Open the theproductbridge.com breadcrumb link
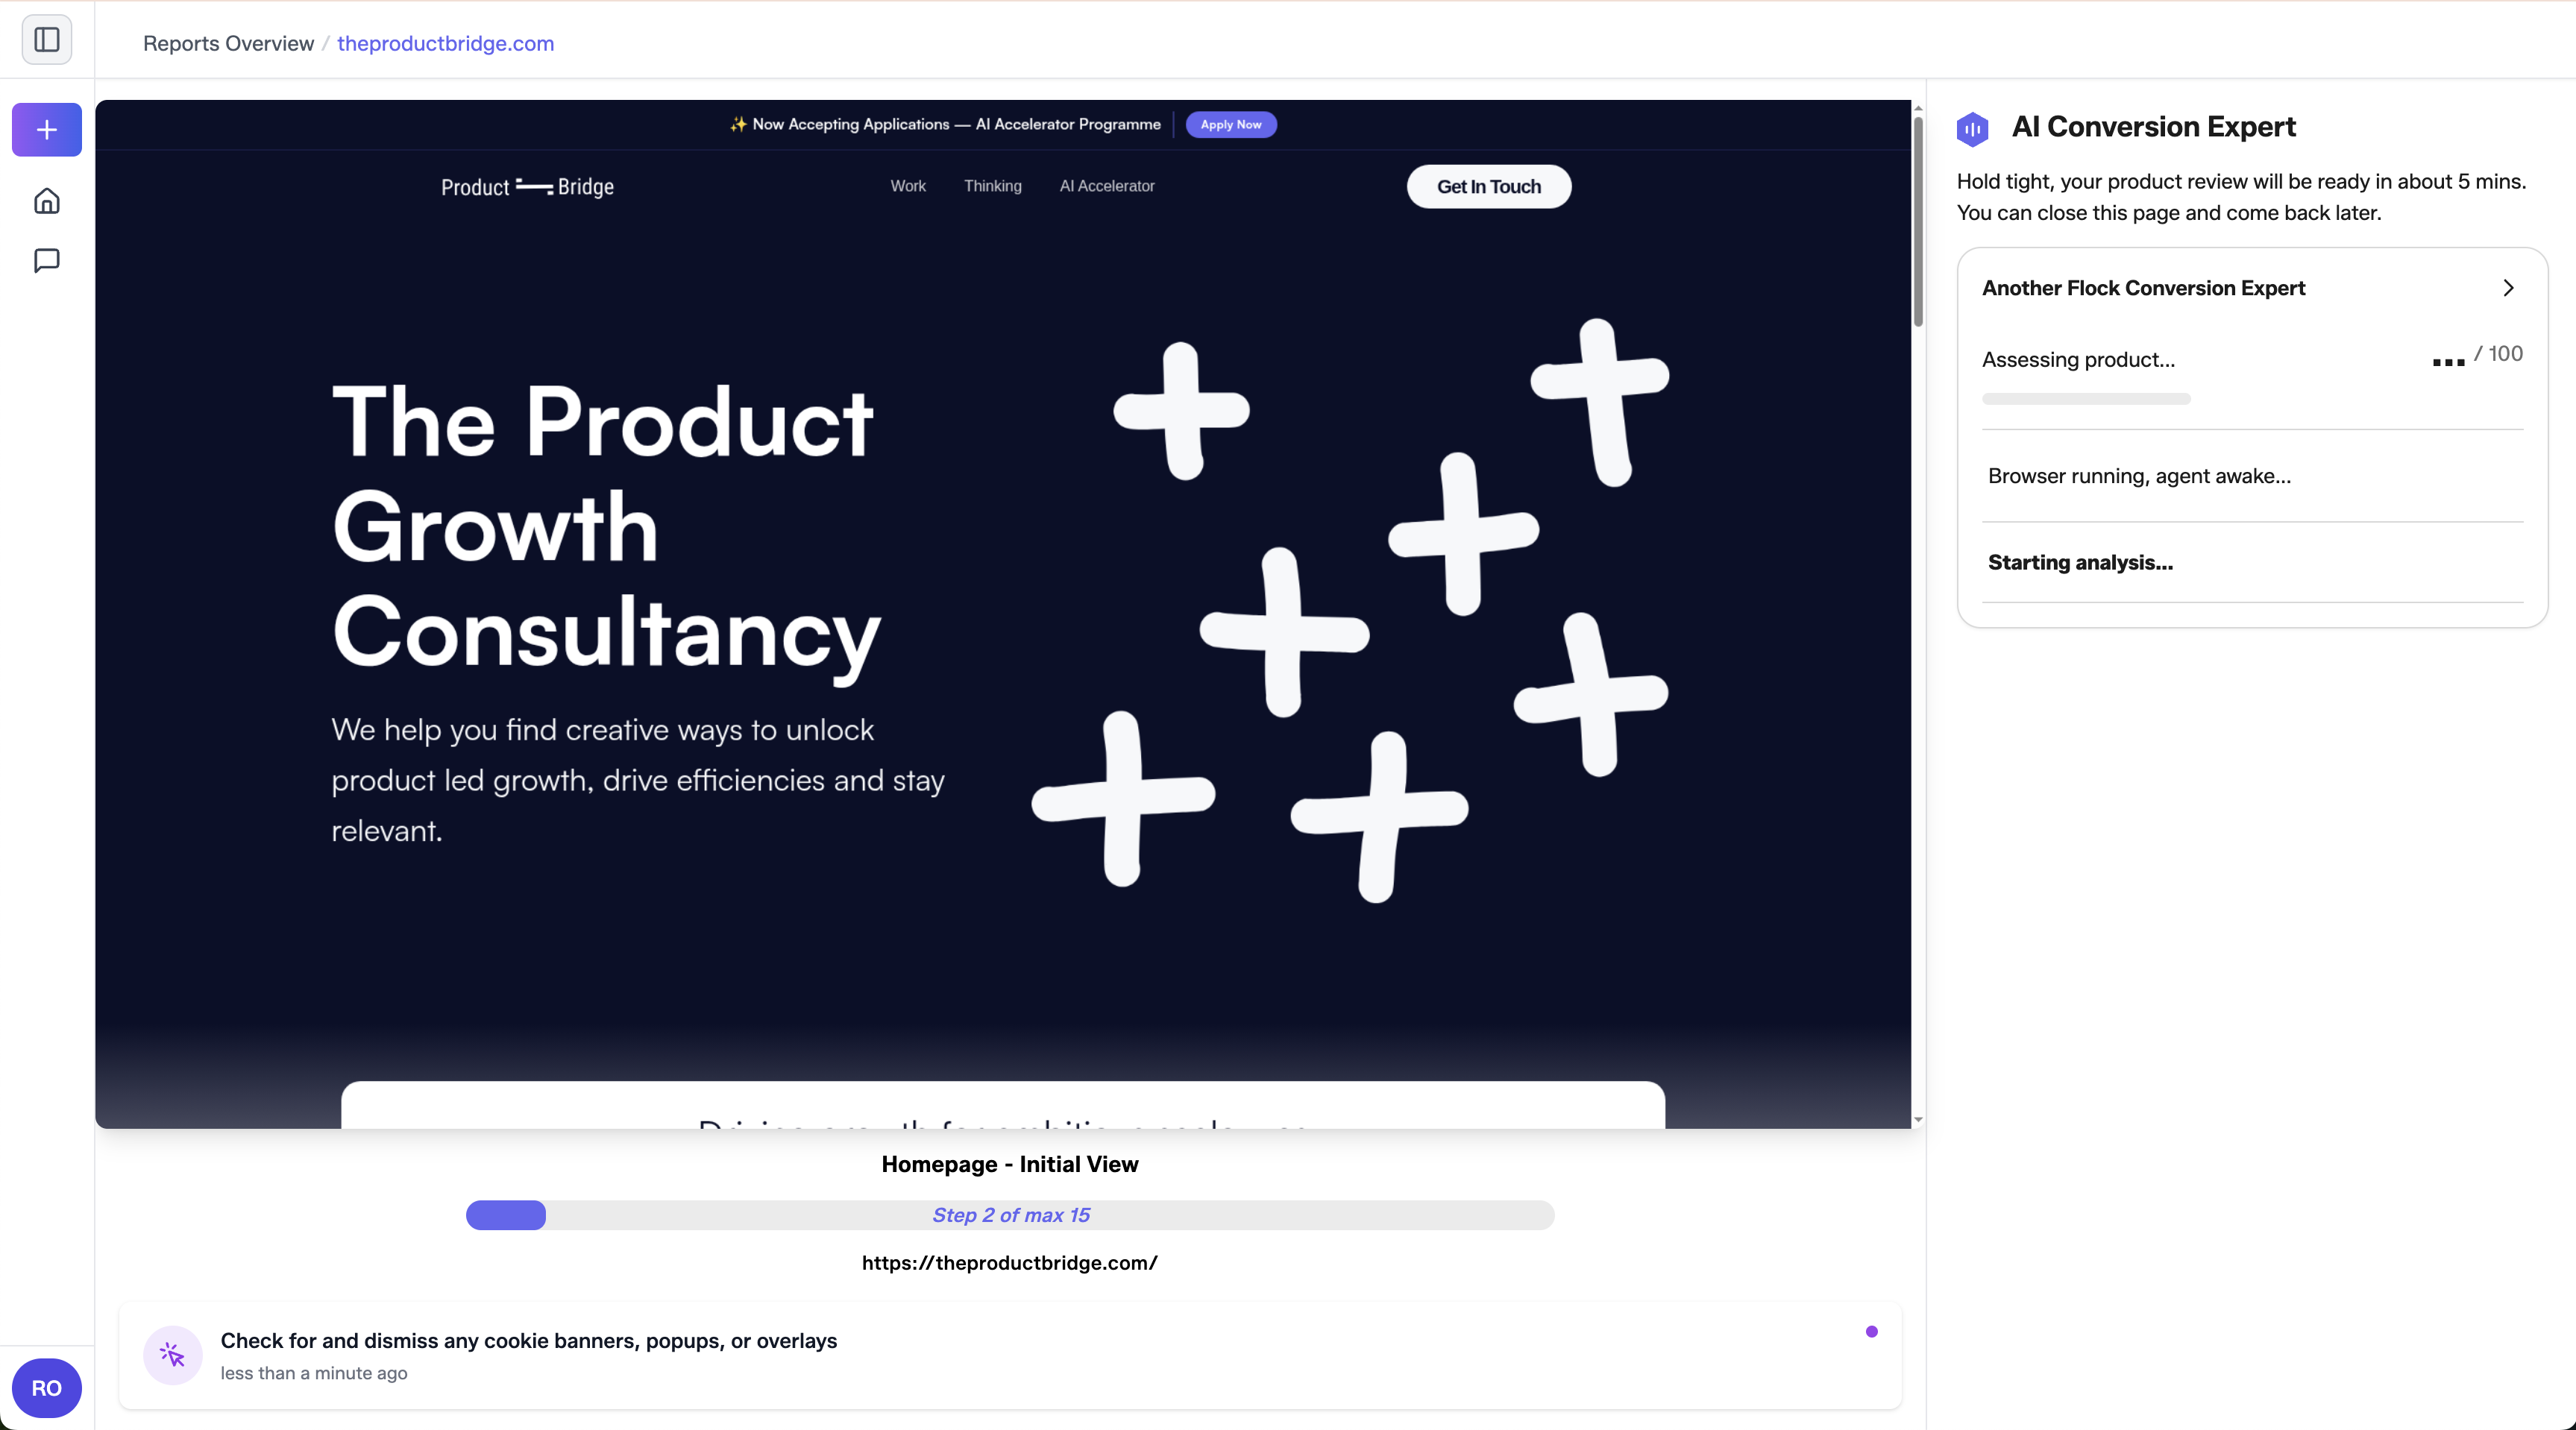The image size is (2576, 1430). point(445,43)
